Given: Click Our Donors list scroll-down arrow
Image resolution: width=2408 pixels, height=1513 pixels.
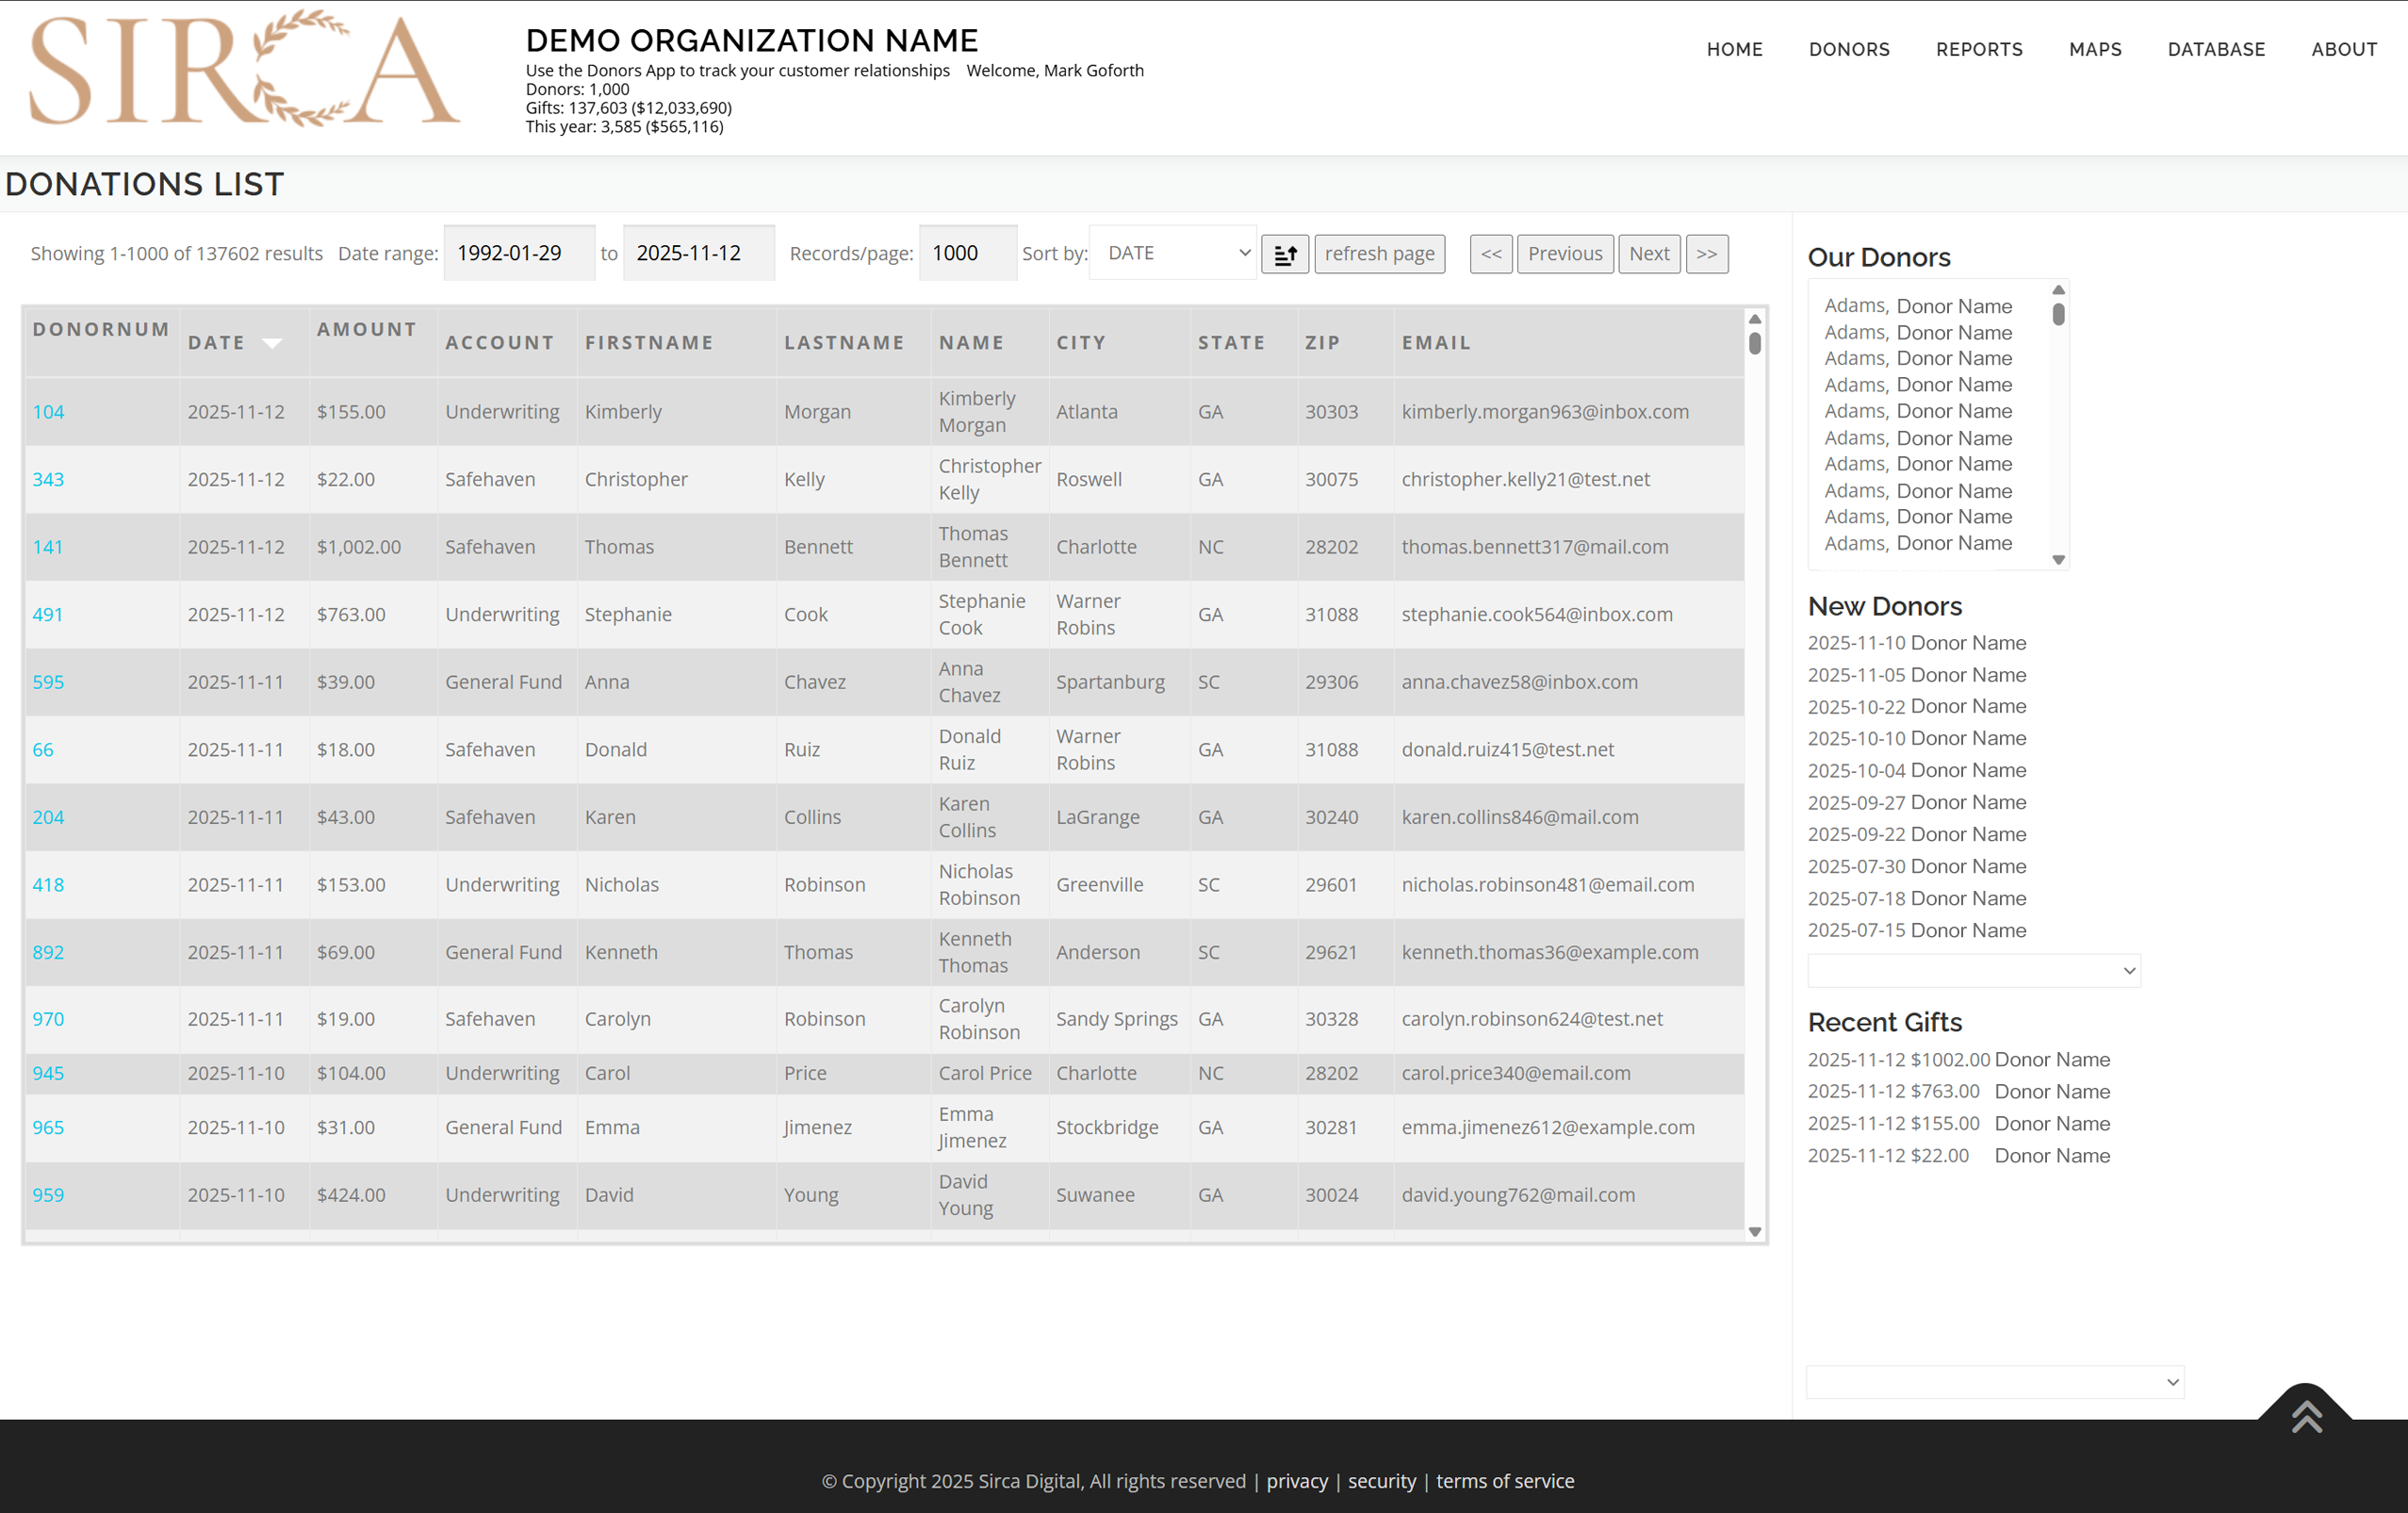Looking at the screenshot, I should pos(2058,560).
